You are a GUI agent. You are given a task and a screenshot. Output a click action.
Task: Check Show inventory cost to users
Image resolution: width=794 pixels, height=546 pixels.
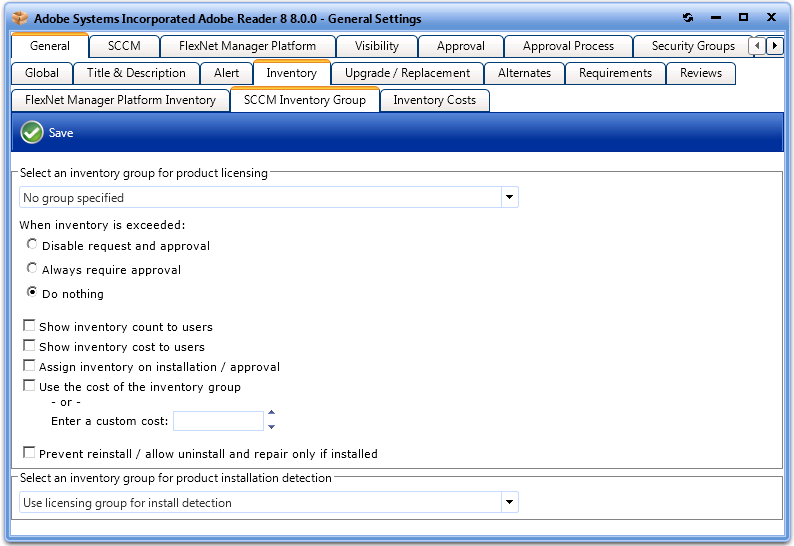click(x=29, y=346)
